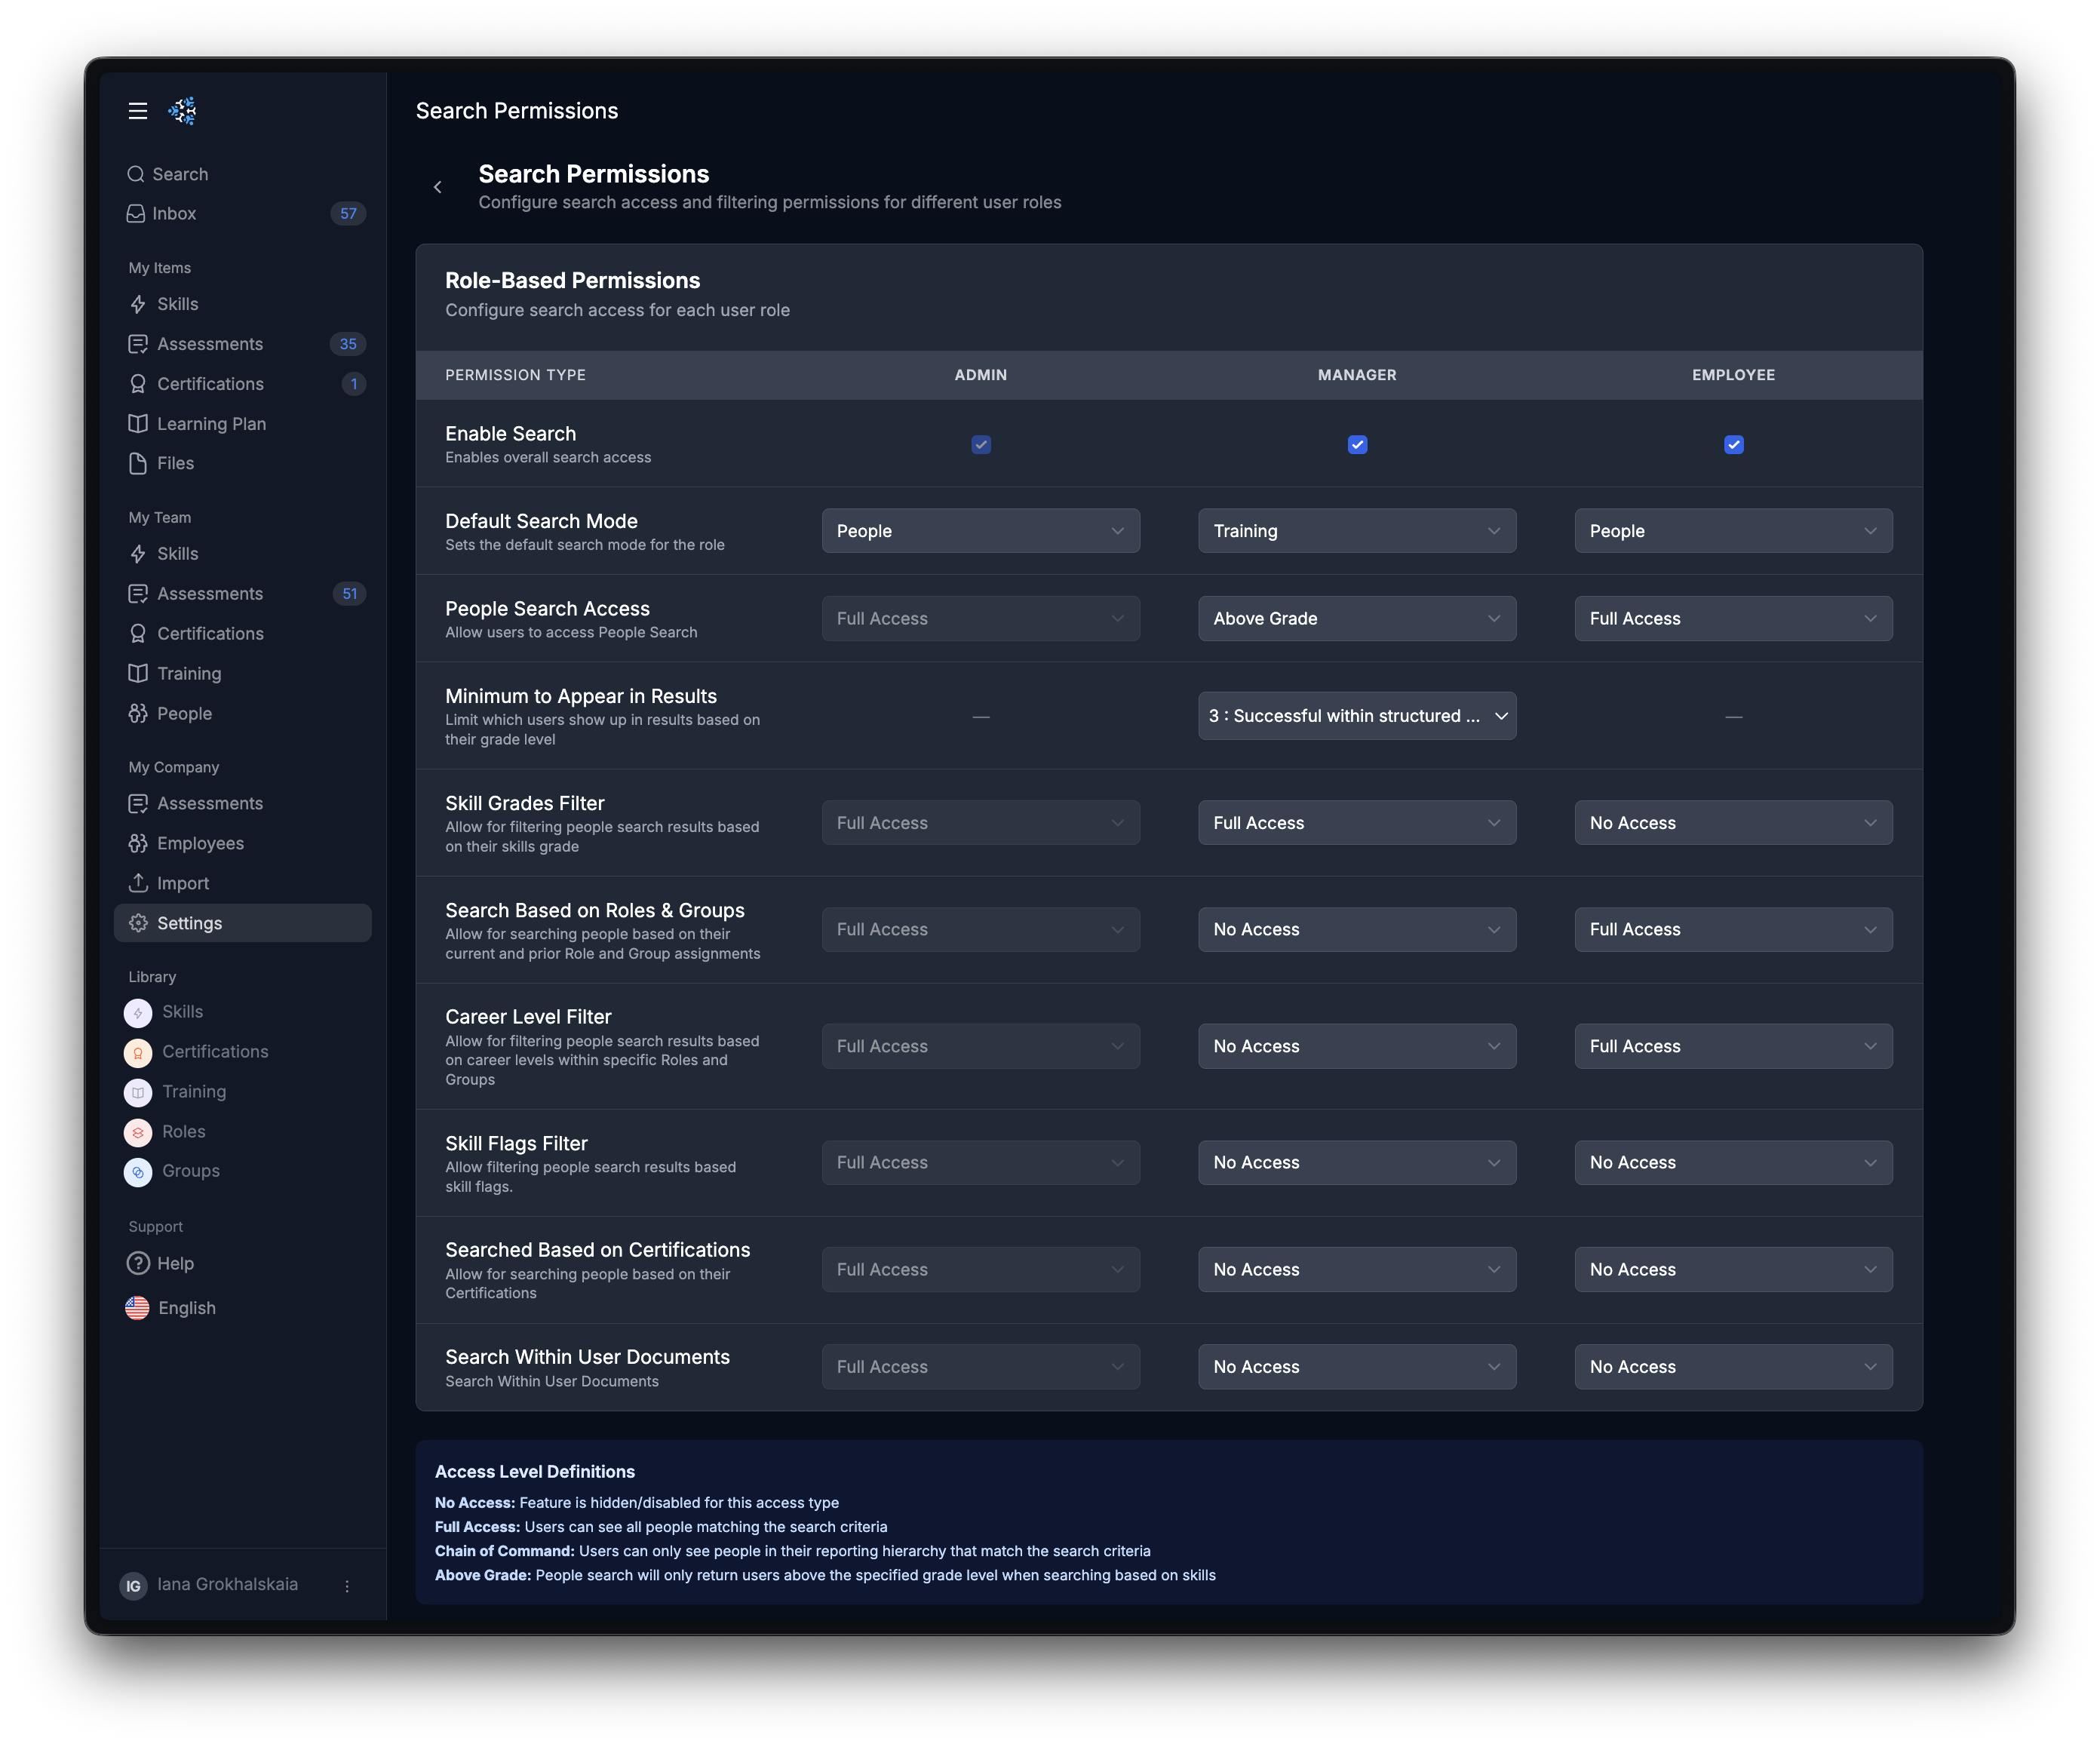Select Settings in the sidebar
Viewport: 2100px width, 1747px height.
(x=189, y=923)
